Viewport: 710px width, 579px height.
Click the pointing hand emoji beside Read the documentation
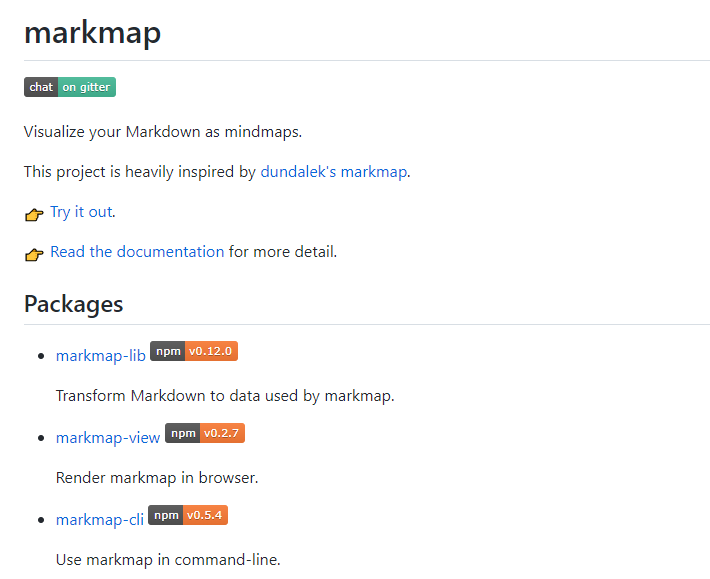click(x=34, y=254)
